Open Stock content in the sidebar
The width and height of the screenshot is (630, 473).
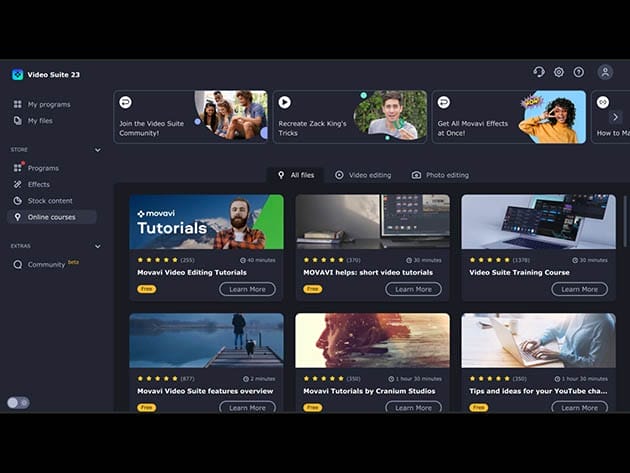49,200
